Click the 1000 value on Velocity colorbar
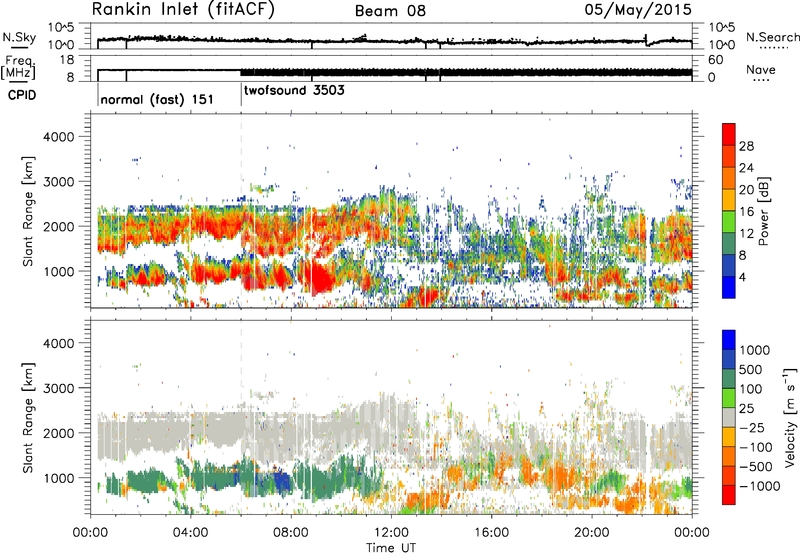 pyautogui.click(x=755, y=350)
